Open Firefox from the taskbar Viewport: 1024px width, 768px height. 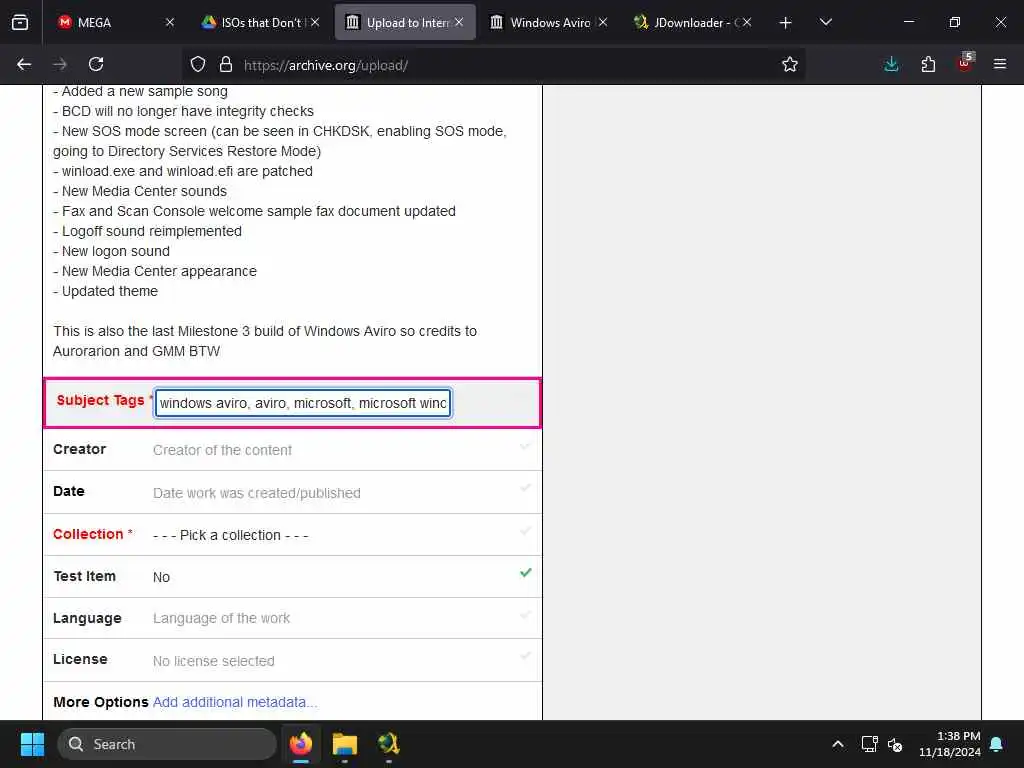[x=301, y=744]
